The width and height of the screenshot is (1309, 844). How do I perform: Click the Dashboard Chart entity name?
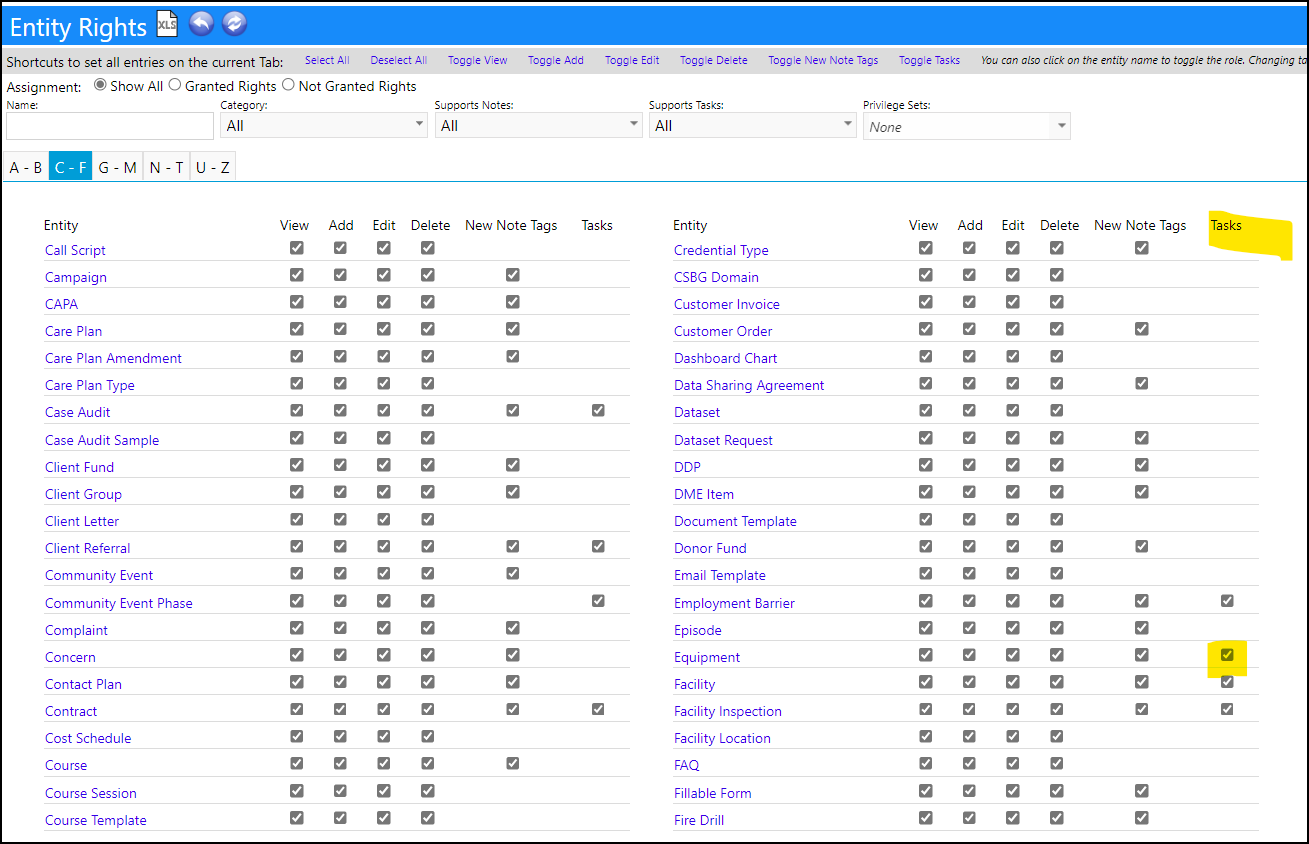[725, 358]
